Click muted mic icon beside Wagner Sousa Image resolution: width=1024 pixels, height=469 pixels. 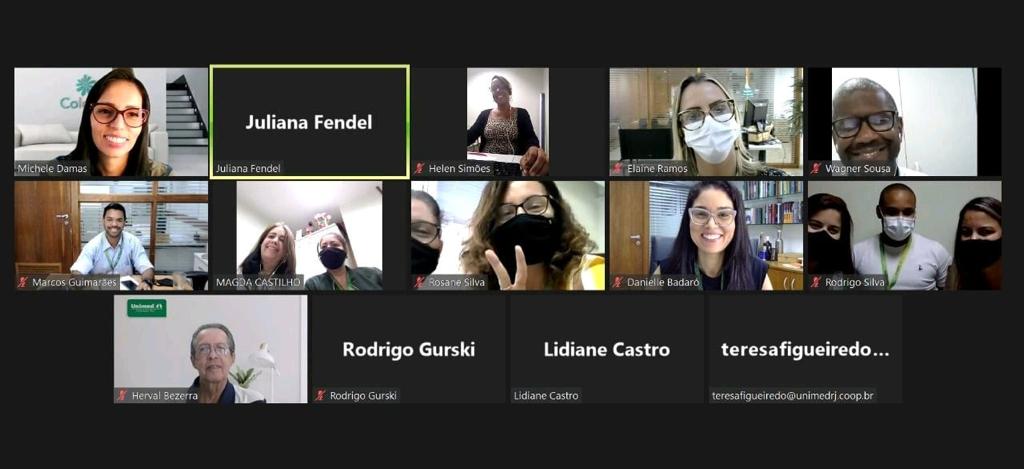click(816, 169)
